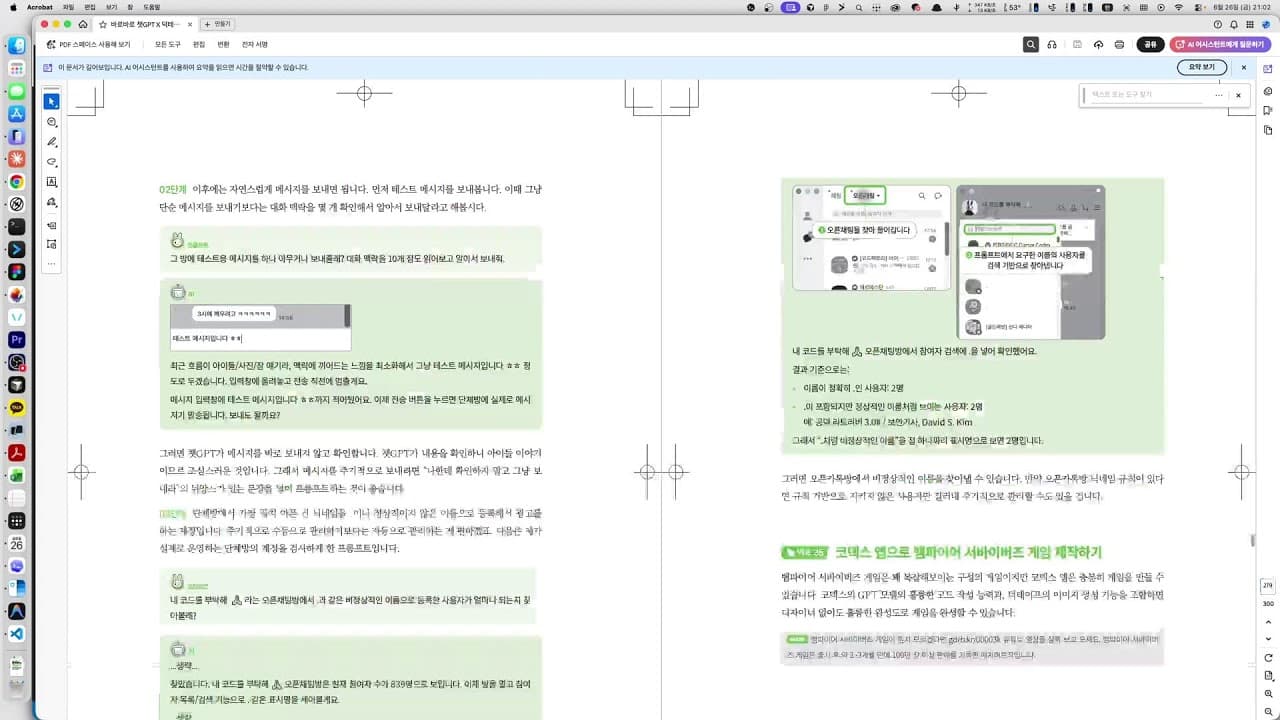
Task: Click the read aloud headphones icon
Action: pos(1052,44)
